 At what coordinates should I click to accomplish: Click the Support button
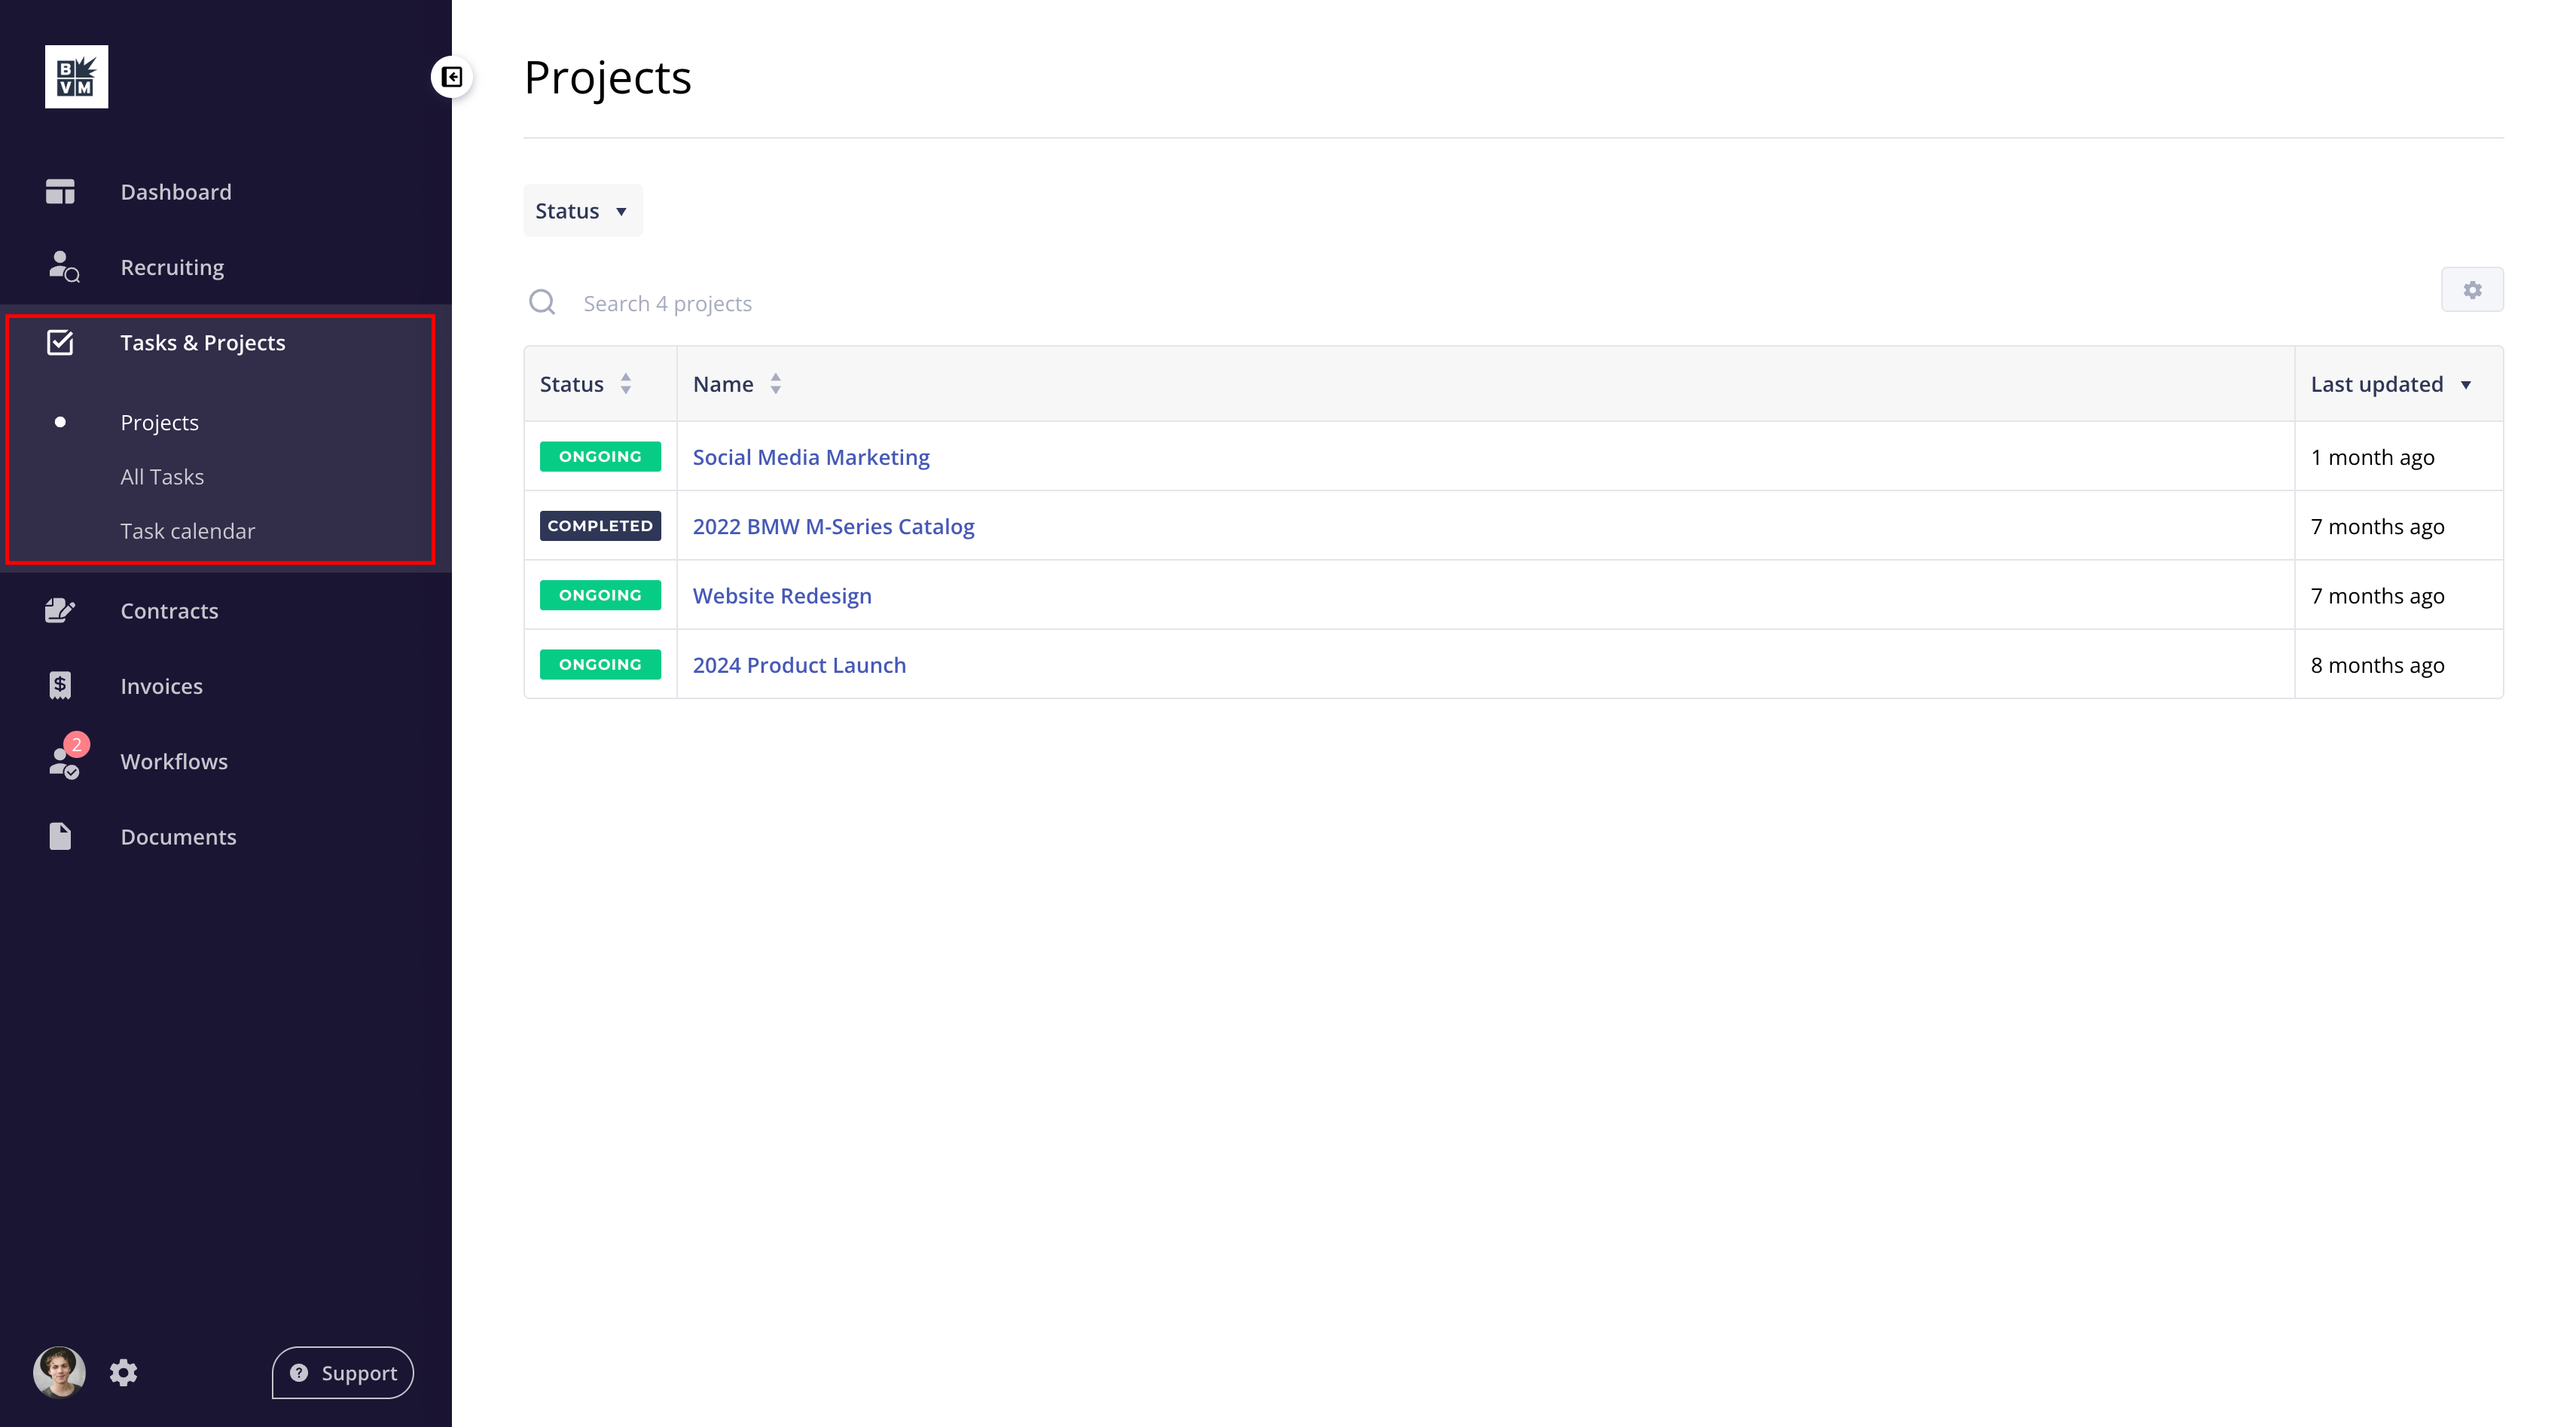pos(343,1372)
